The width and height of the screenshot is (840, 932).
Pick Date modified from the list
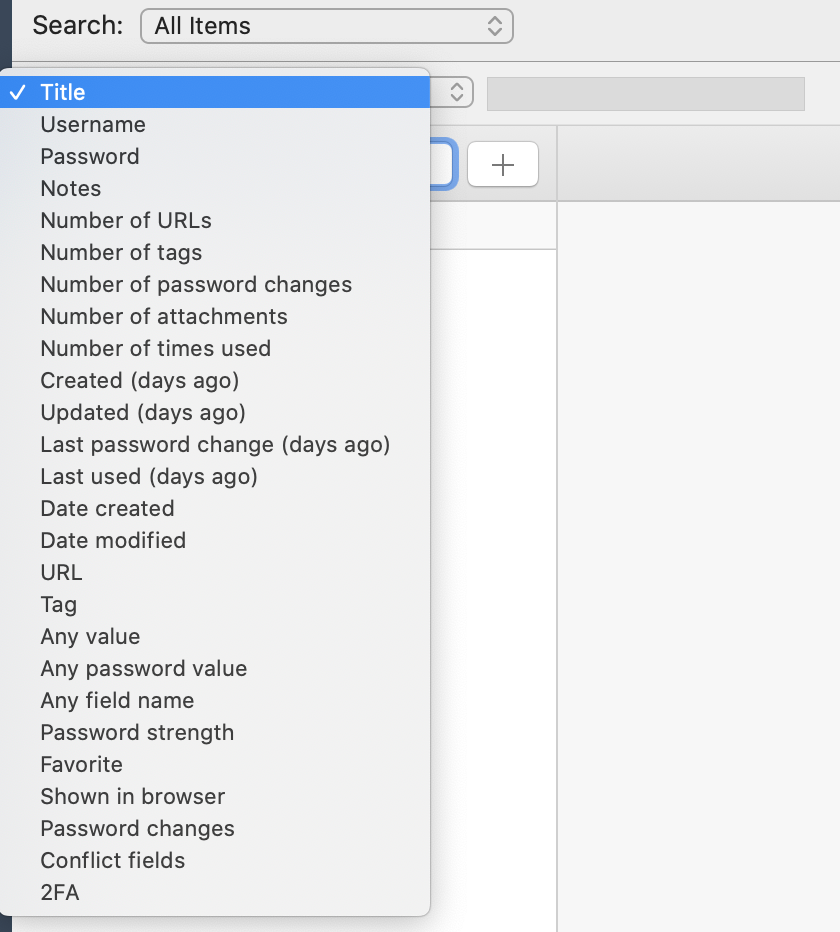pyautogui.click(x=113, y=541)
